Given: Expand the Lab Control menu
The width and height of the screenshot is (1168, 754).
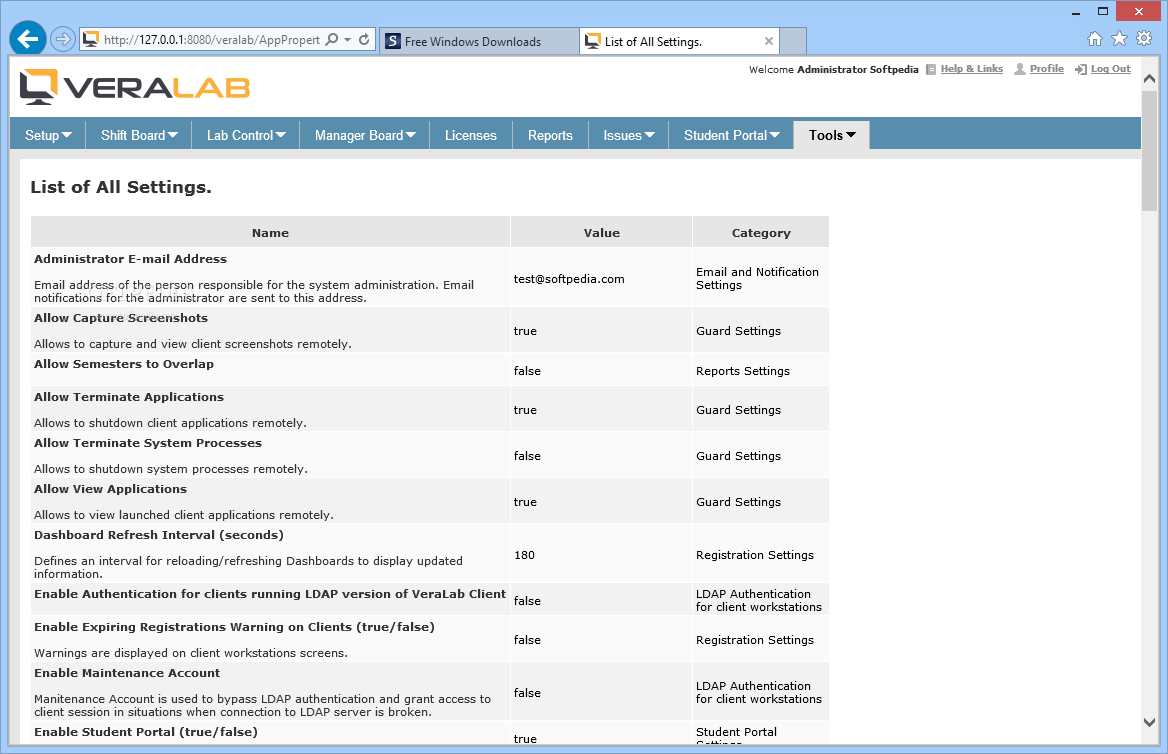Looking at the screenshot, I should click(246, 135).
